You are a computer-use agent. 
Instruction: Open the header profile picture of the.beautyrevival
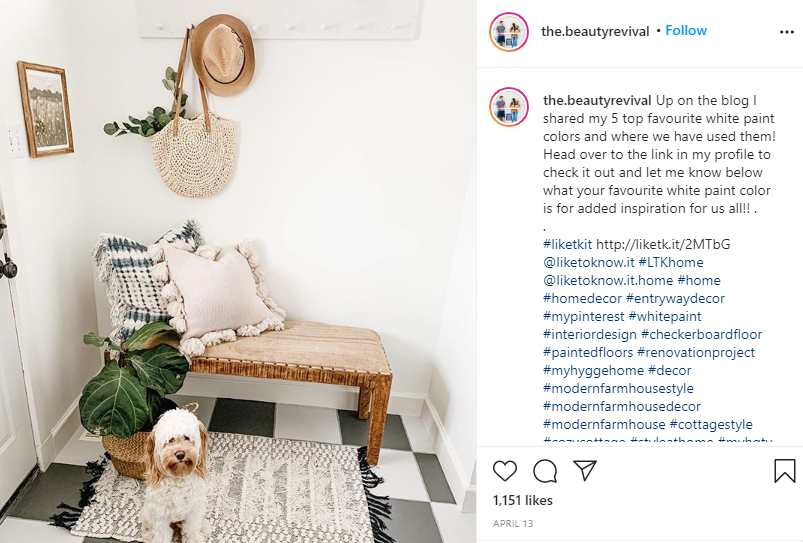509,32
